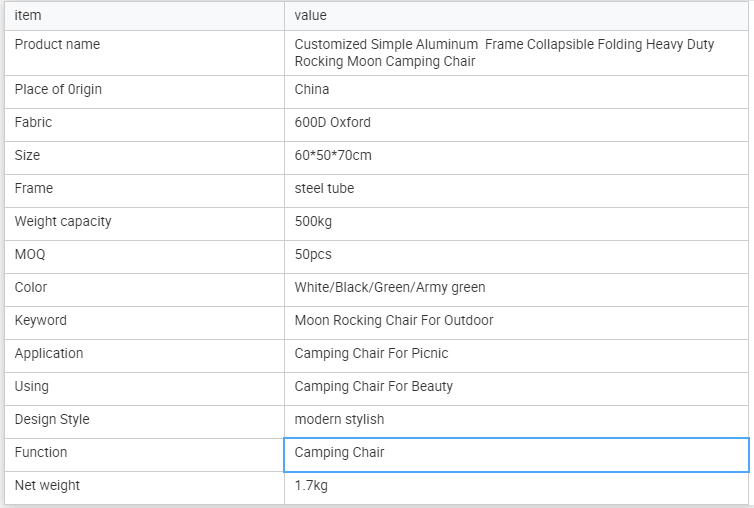Click the Customized Simple Aluminum product name text

(504, 53)
